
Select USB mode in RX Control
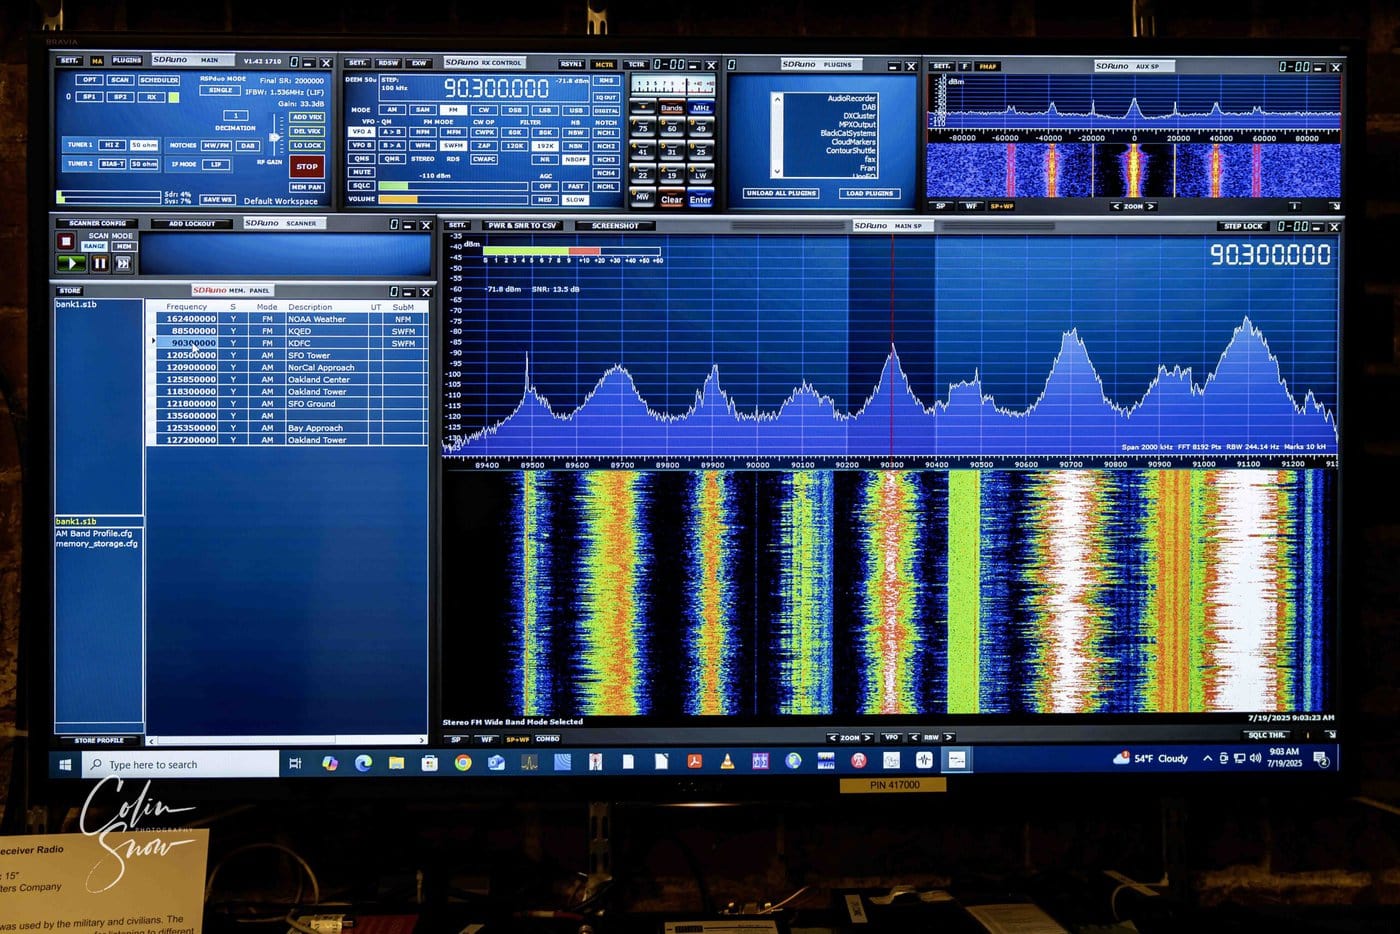[576, 110]
